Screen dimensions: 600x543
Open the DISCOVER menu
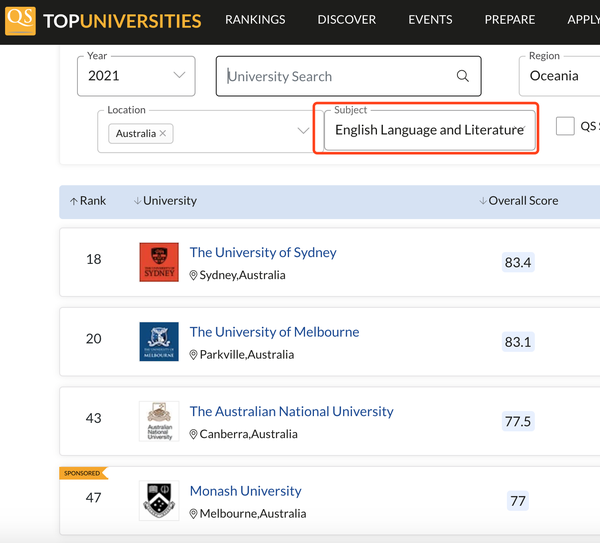[347, 20]
